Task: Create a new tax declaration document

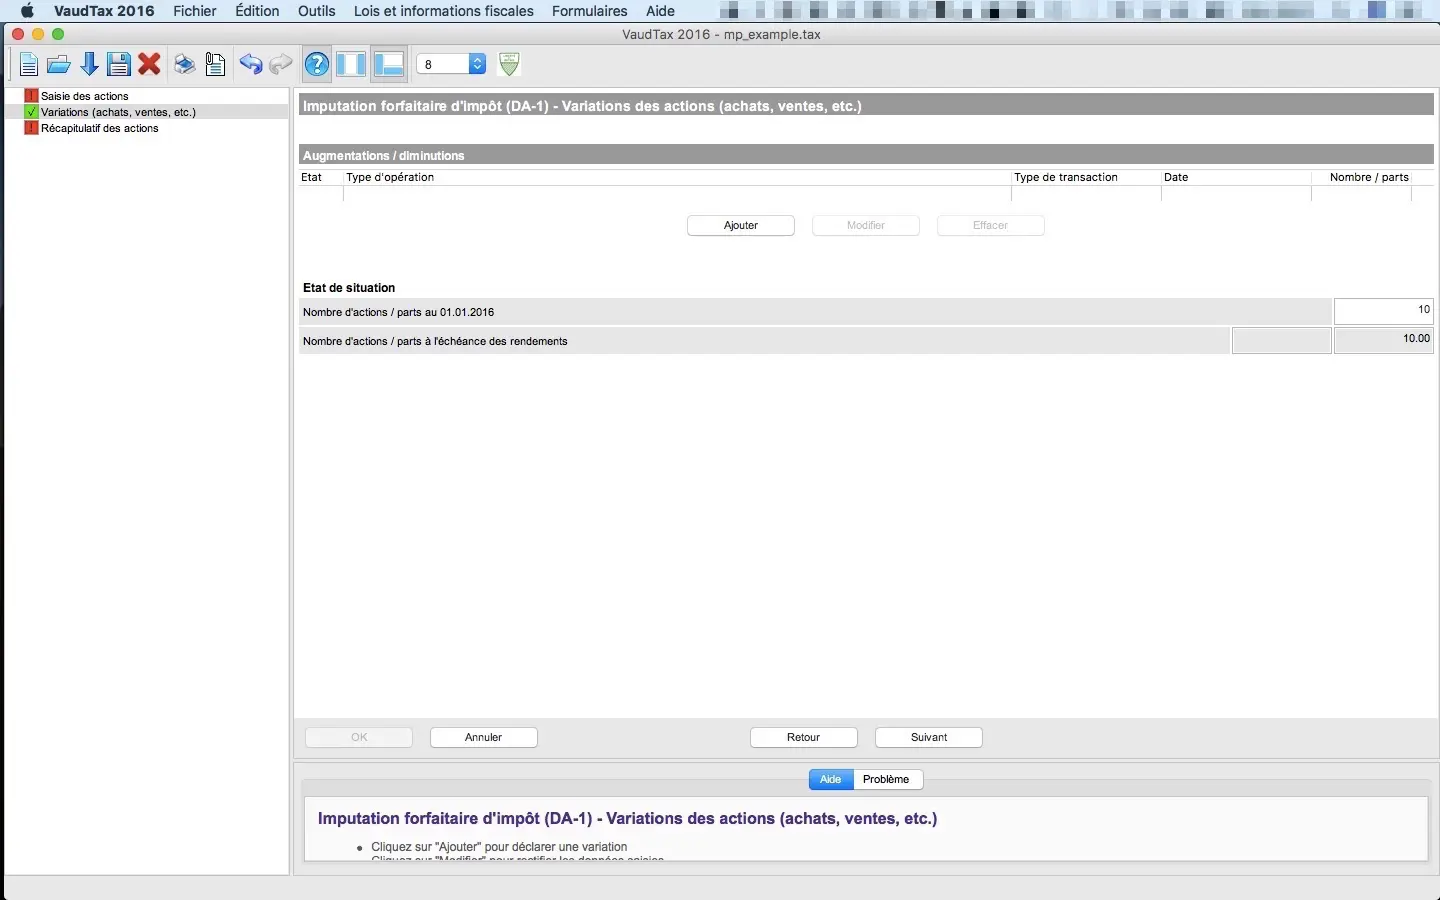Action: click(x=28, y=65)
